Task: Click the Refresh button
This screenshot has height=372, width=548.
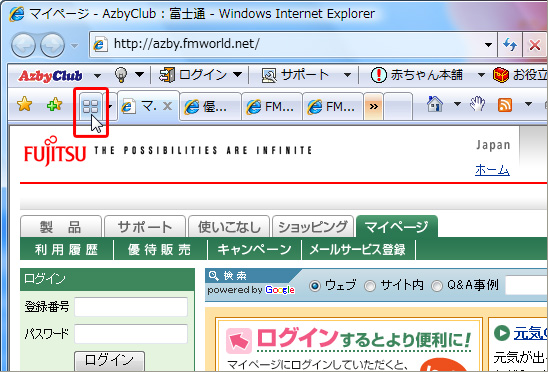Action: coord(510,44)
